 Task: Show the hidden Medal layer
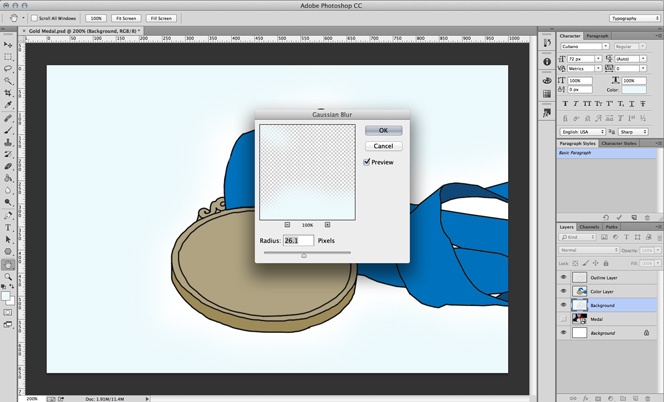tap(563, 319)
